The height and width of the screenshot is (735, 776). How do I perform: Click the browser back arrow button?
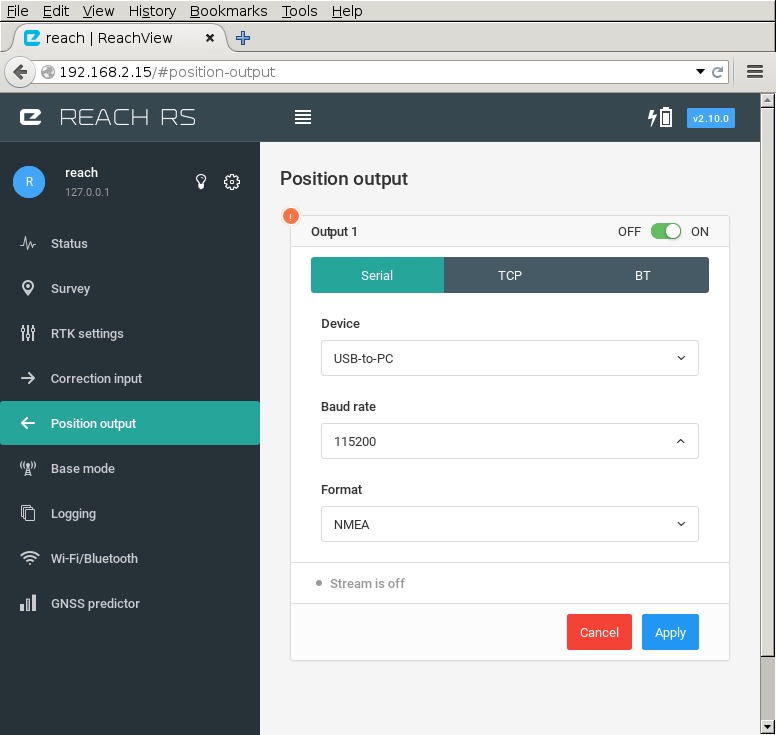(20, 72)
